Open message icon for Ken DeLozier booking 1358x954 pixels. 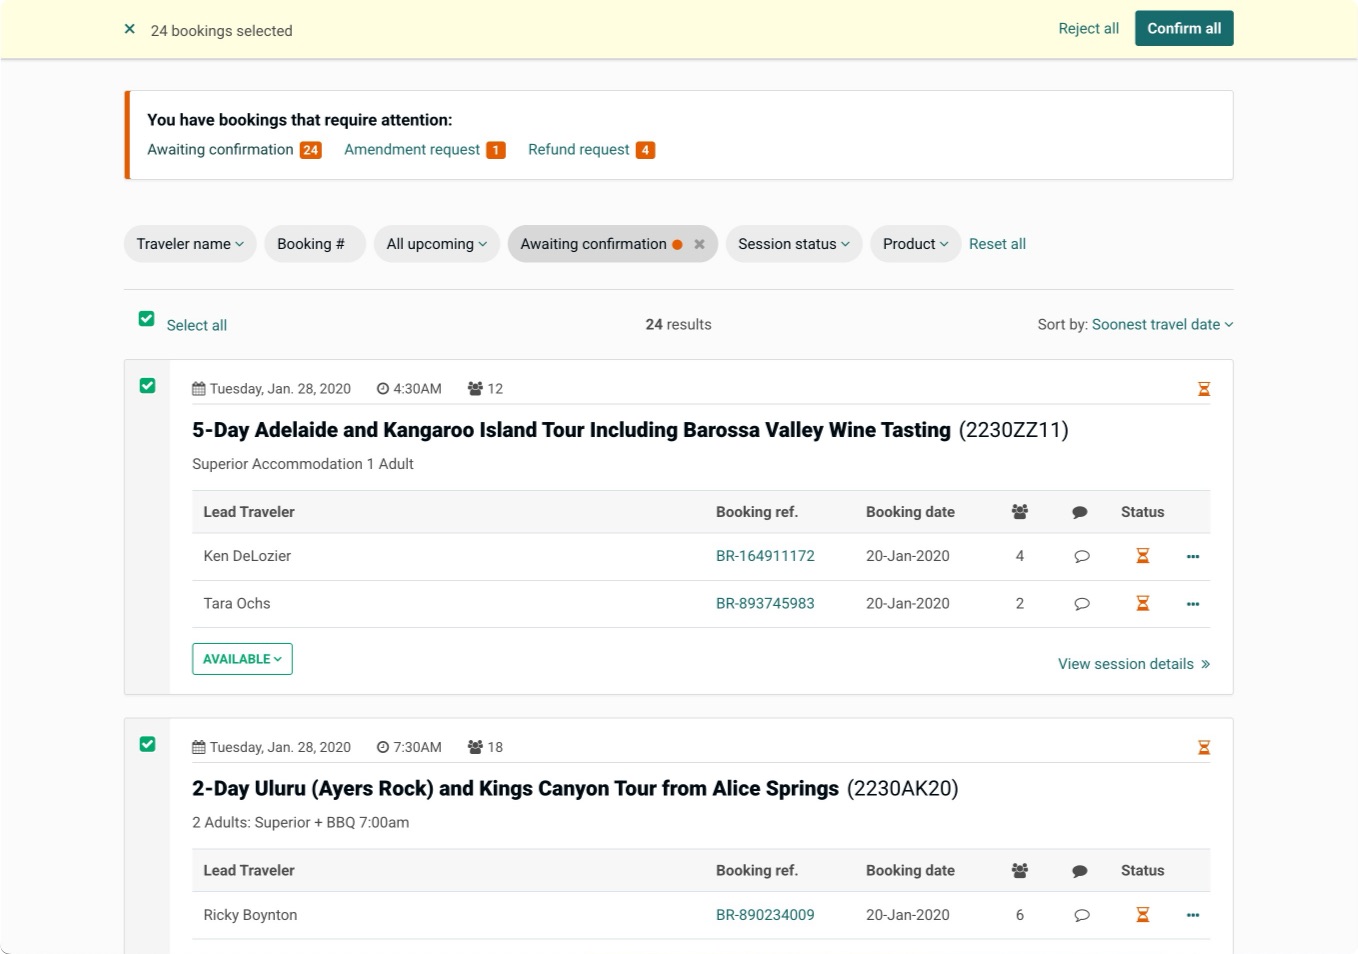[x=1081, y=557]
